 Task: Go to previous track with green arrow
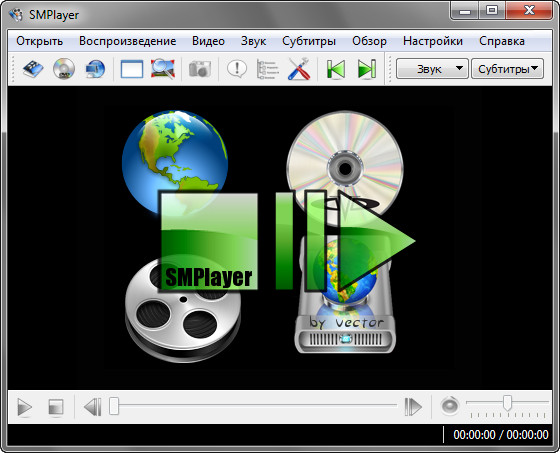pos(336,69)
